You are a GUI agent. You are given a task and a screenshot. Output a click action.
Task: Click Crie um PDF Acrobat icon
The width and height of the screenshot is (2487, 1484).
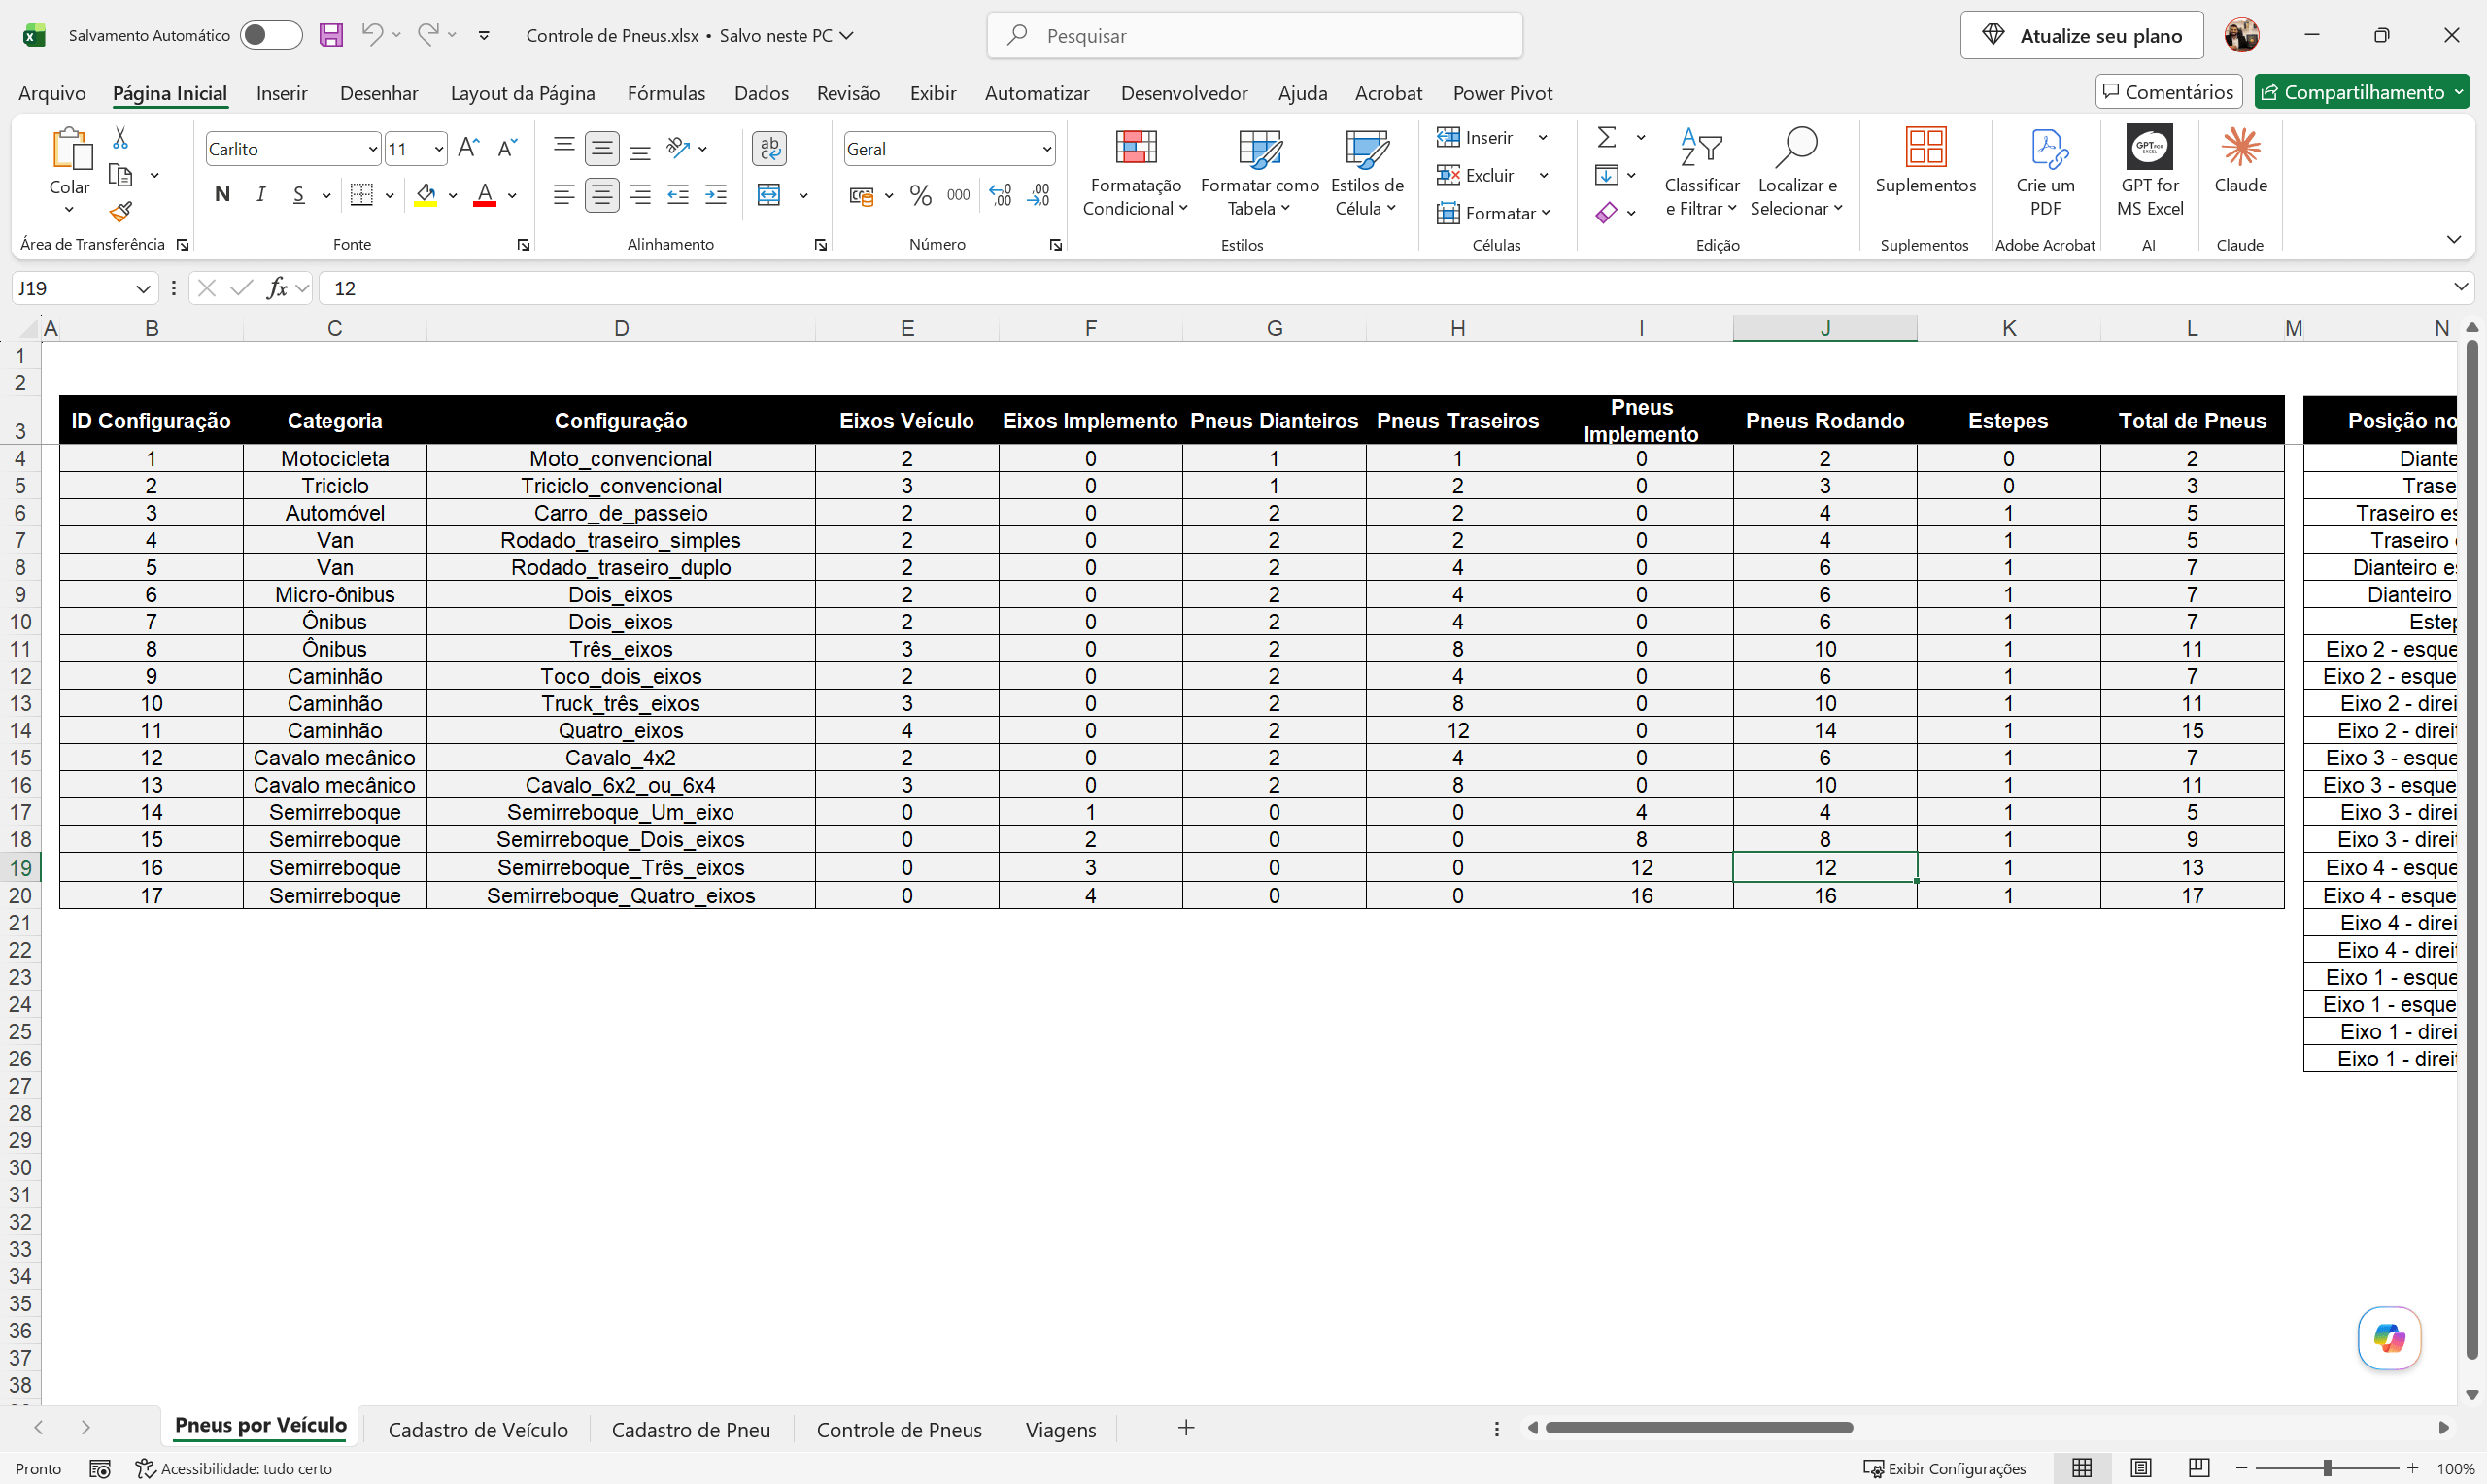pos(2047,148)
